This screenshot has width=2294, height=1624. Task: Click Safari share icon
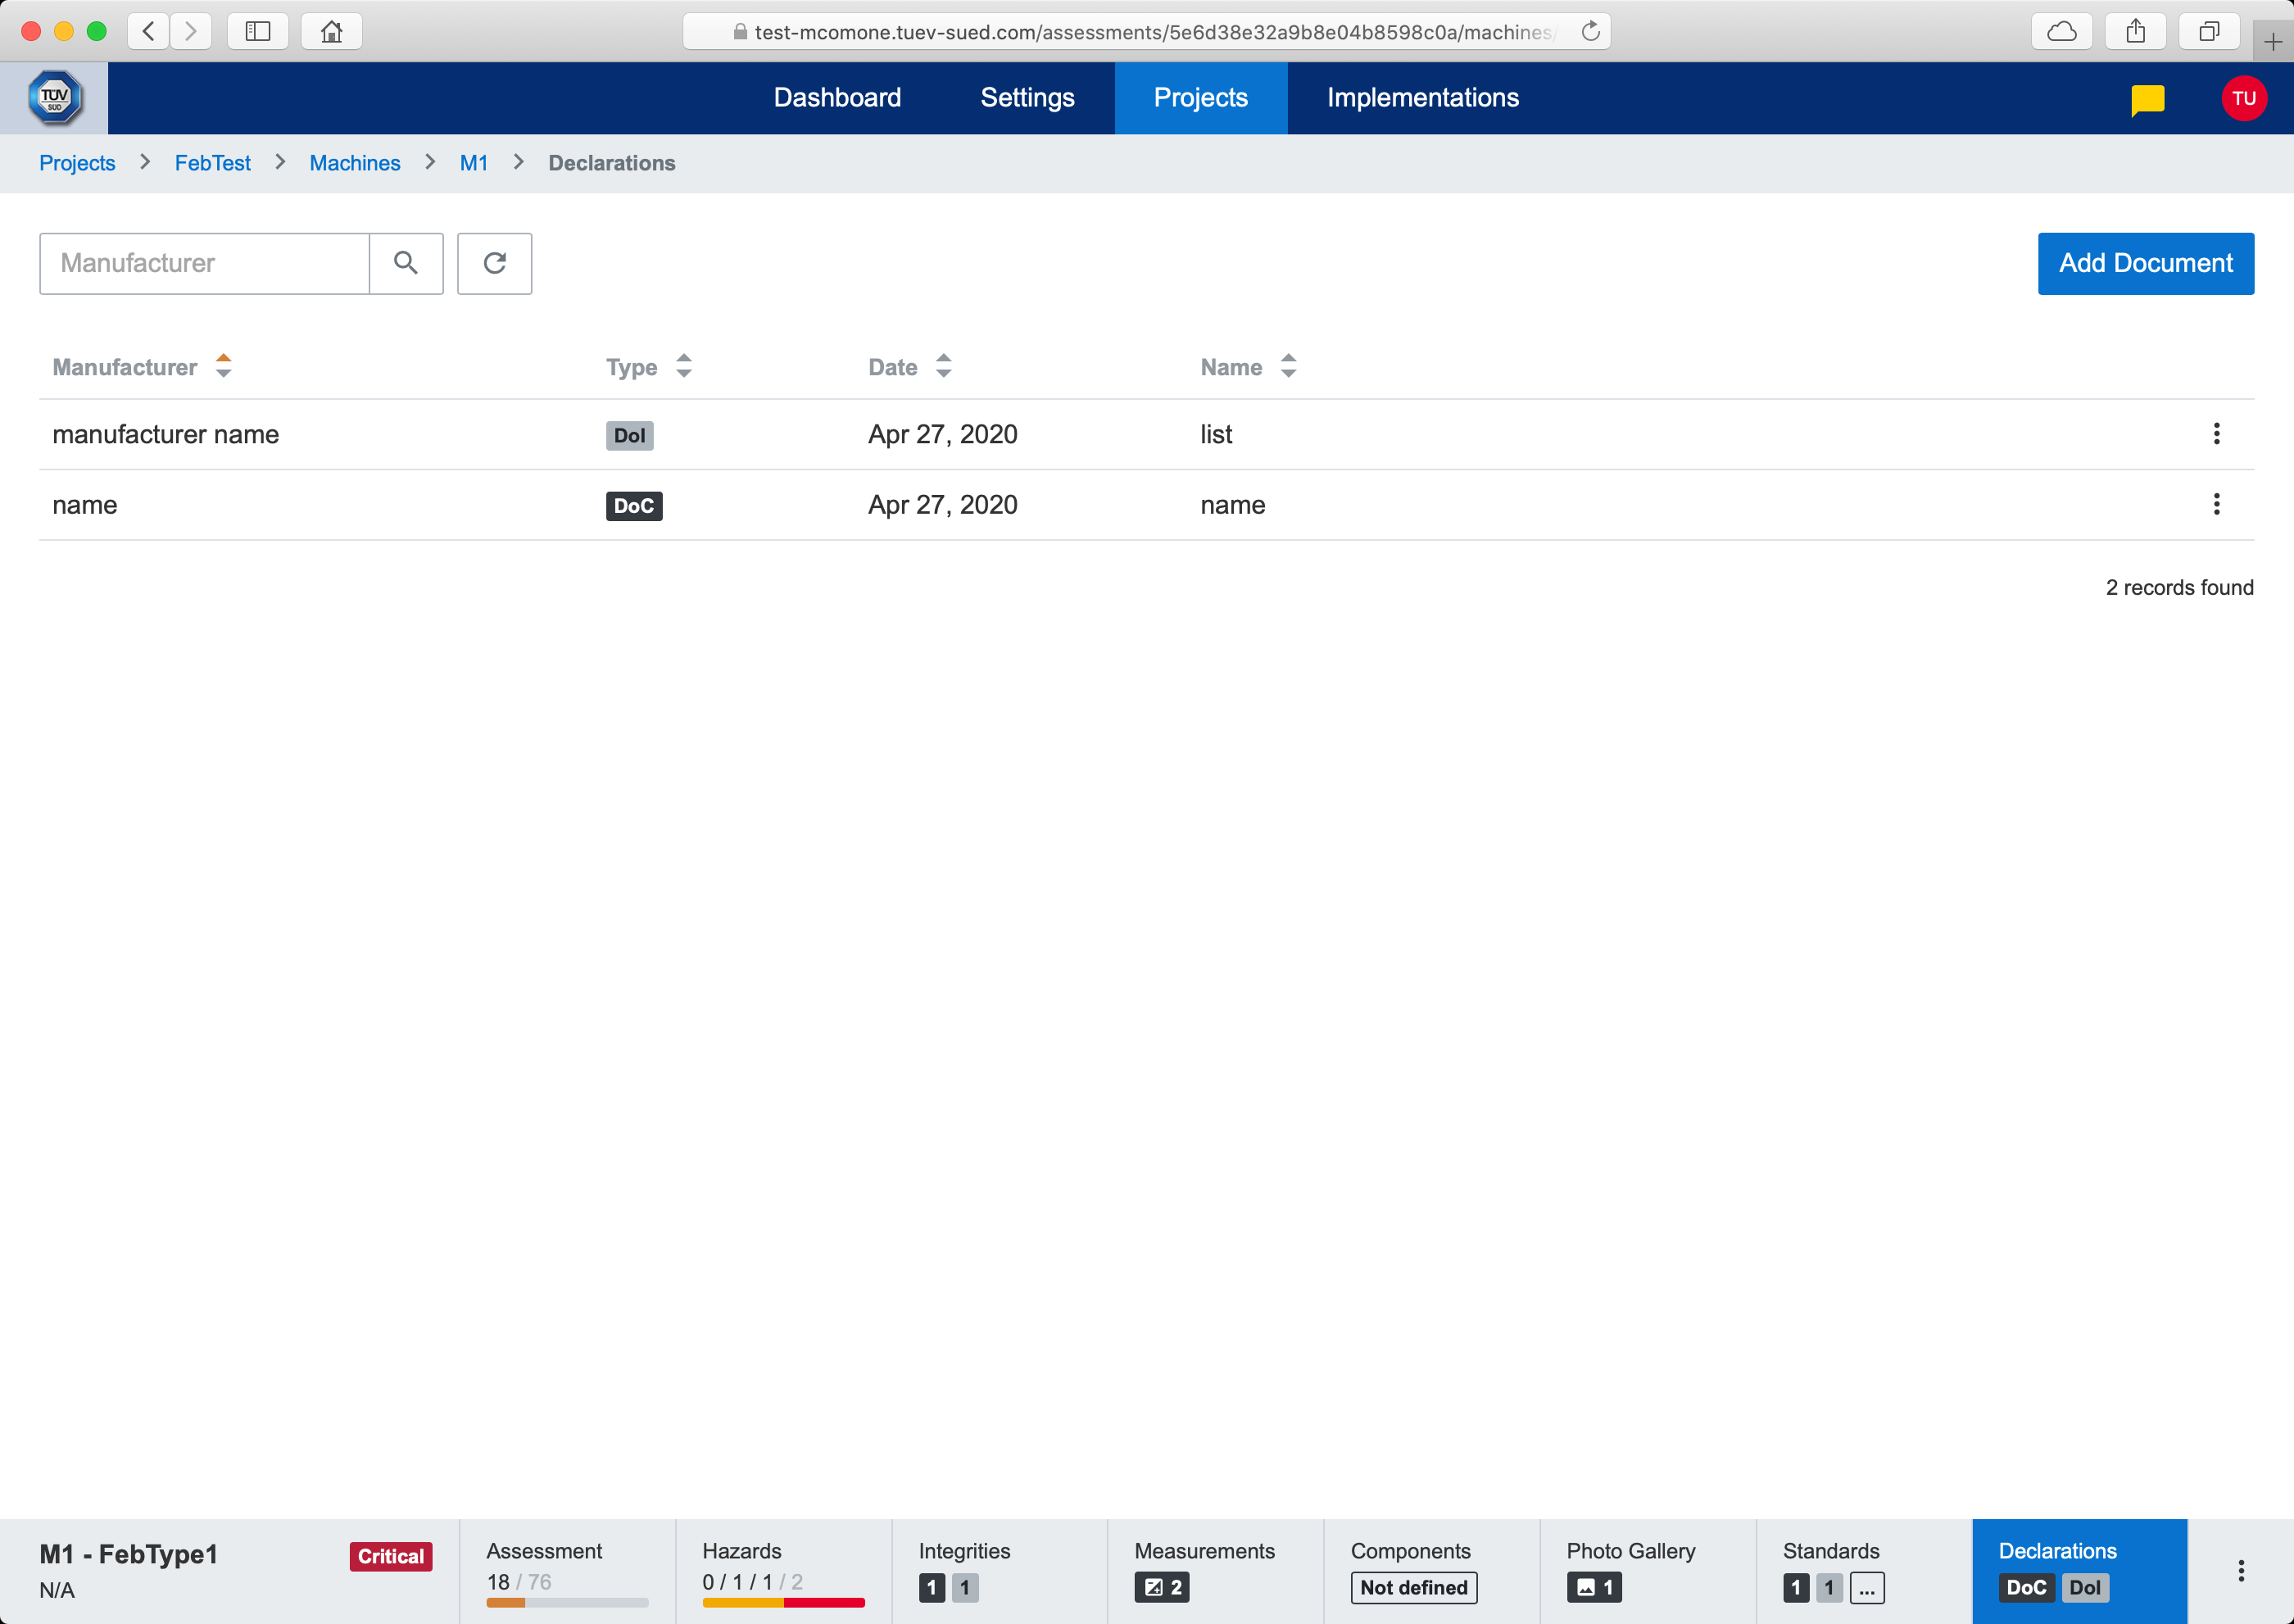coord(2135,31)
